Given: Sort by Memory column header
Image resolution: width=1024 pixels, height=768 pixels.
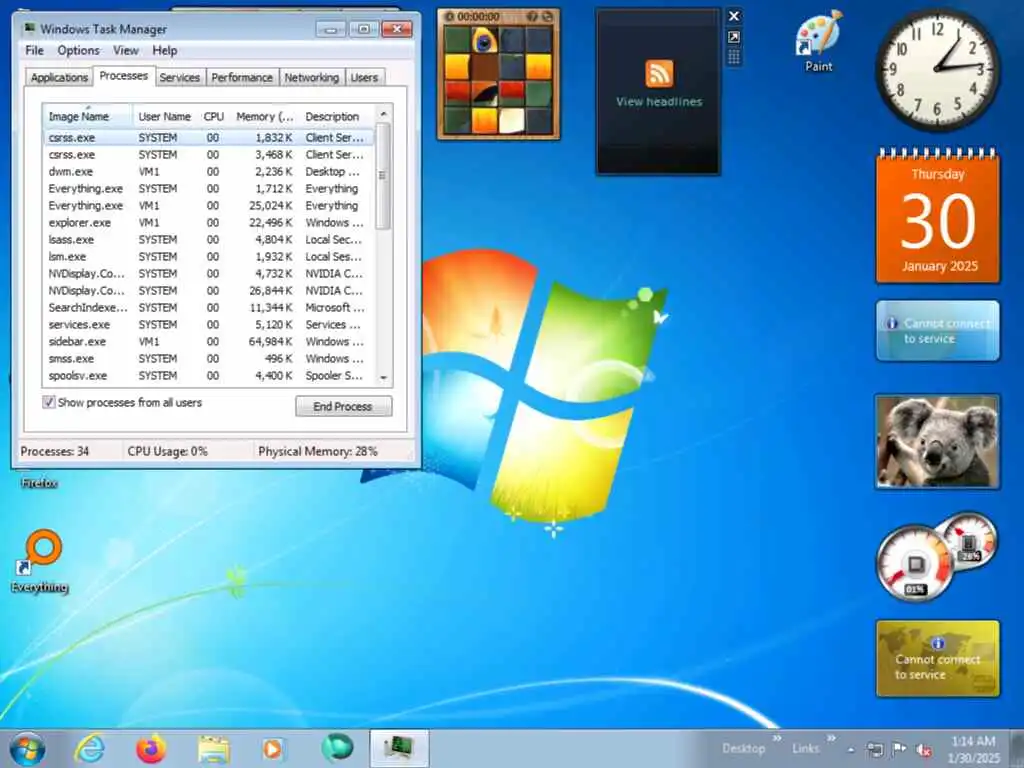Looking at the screenshot, I should [264, 116].
